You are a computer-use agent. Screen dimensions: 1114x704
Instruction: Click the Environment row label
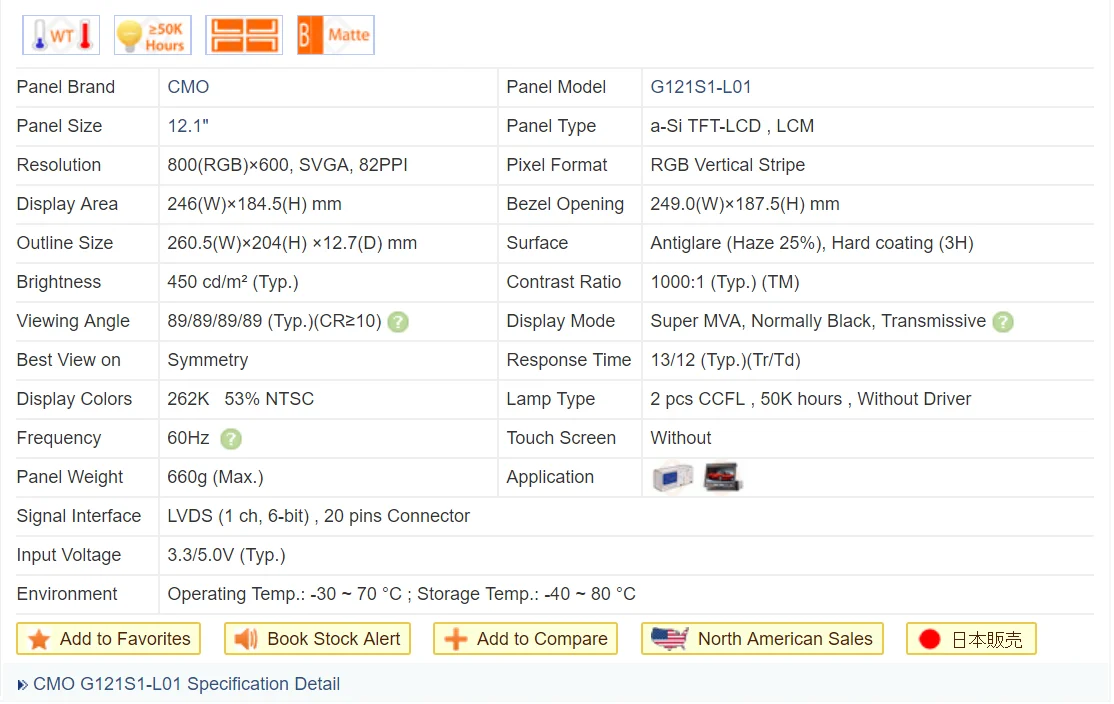(x=67, y=595)
